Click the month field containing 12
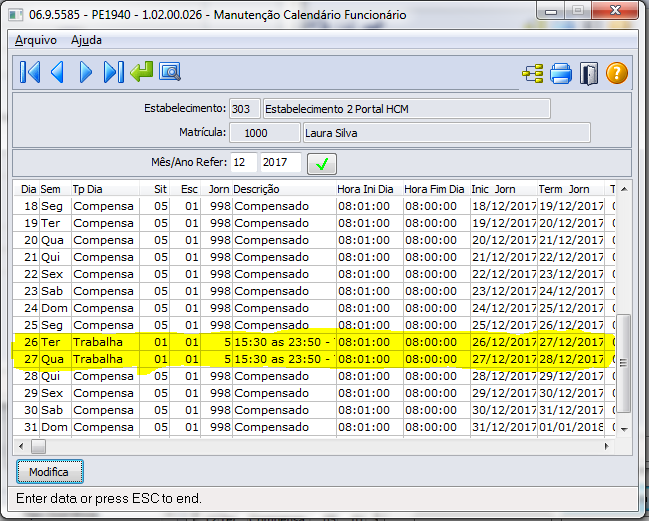Image resolution: width=649 pixels, height=521 pixels. tap(244, 162)
